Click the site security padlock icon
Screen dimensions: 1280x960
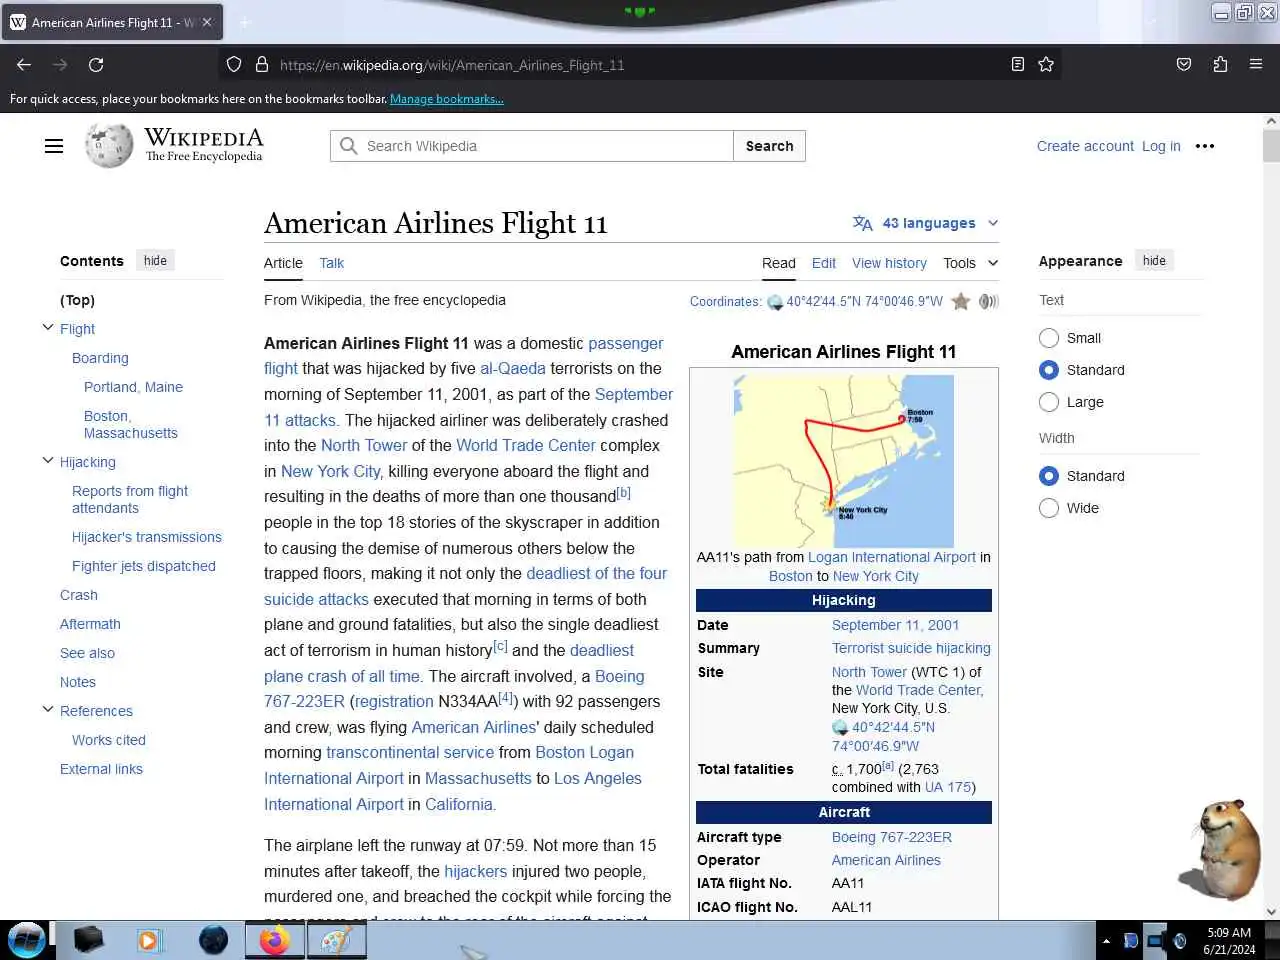[x=262, y=65]
